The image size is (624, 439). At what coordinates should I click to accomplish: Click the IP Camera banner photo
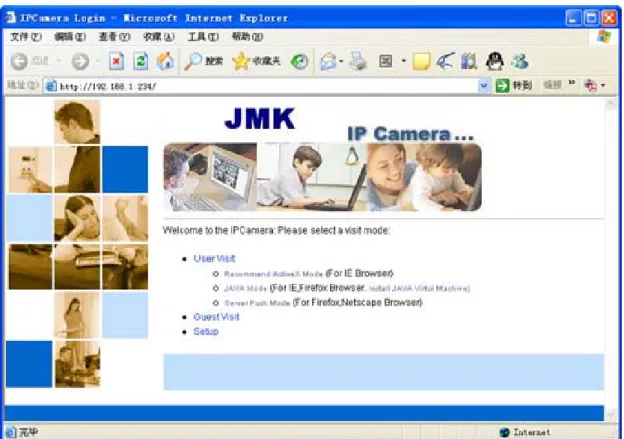pos(322,177)
